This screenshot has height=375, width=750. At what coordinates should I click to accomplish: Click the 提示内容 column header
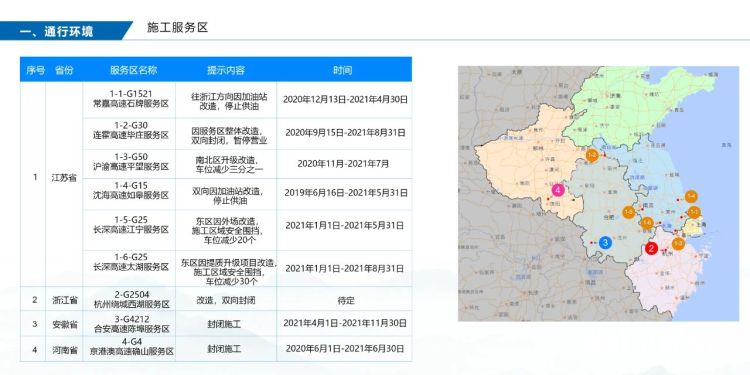pos(226,70)
